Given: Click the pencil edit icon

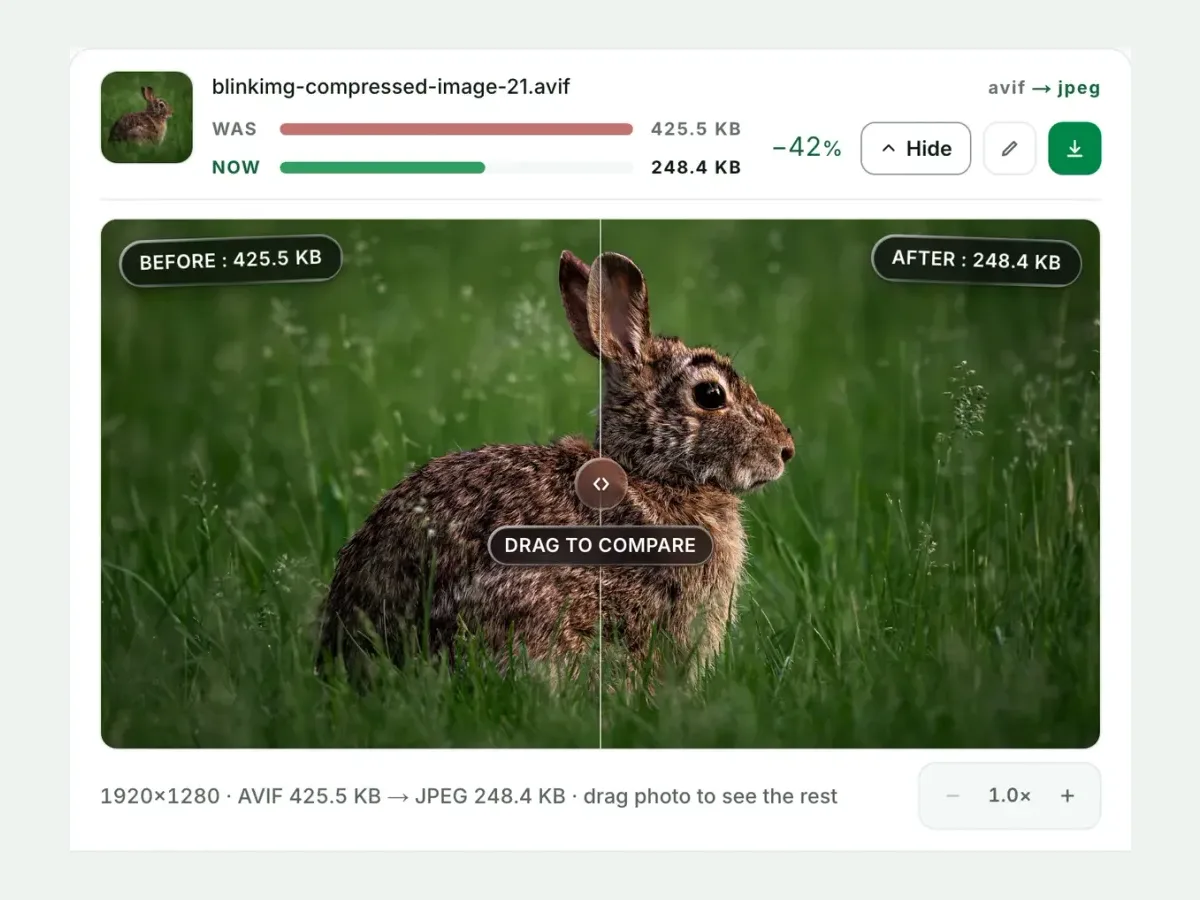Looking at the screenshot, I should pos(1009,148).
